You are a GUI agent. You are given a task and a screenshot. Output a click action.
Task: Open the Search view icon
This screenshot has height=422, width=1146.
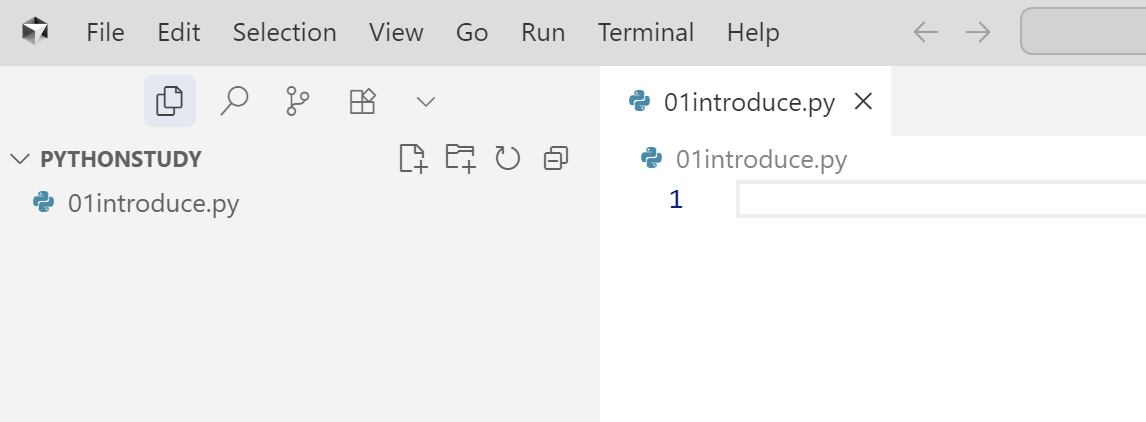point(234,101)
